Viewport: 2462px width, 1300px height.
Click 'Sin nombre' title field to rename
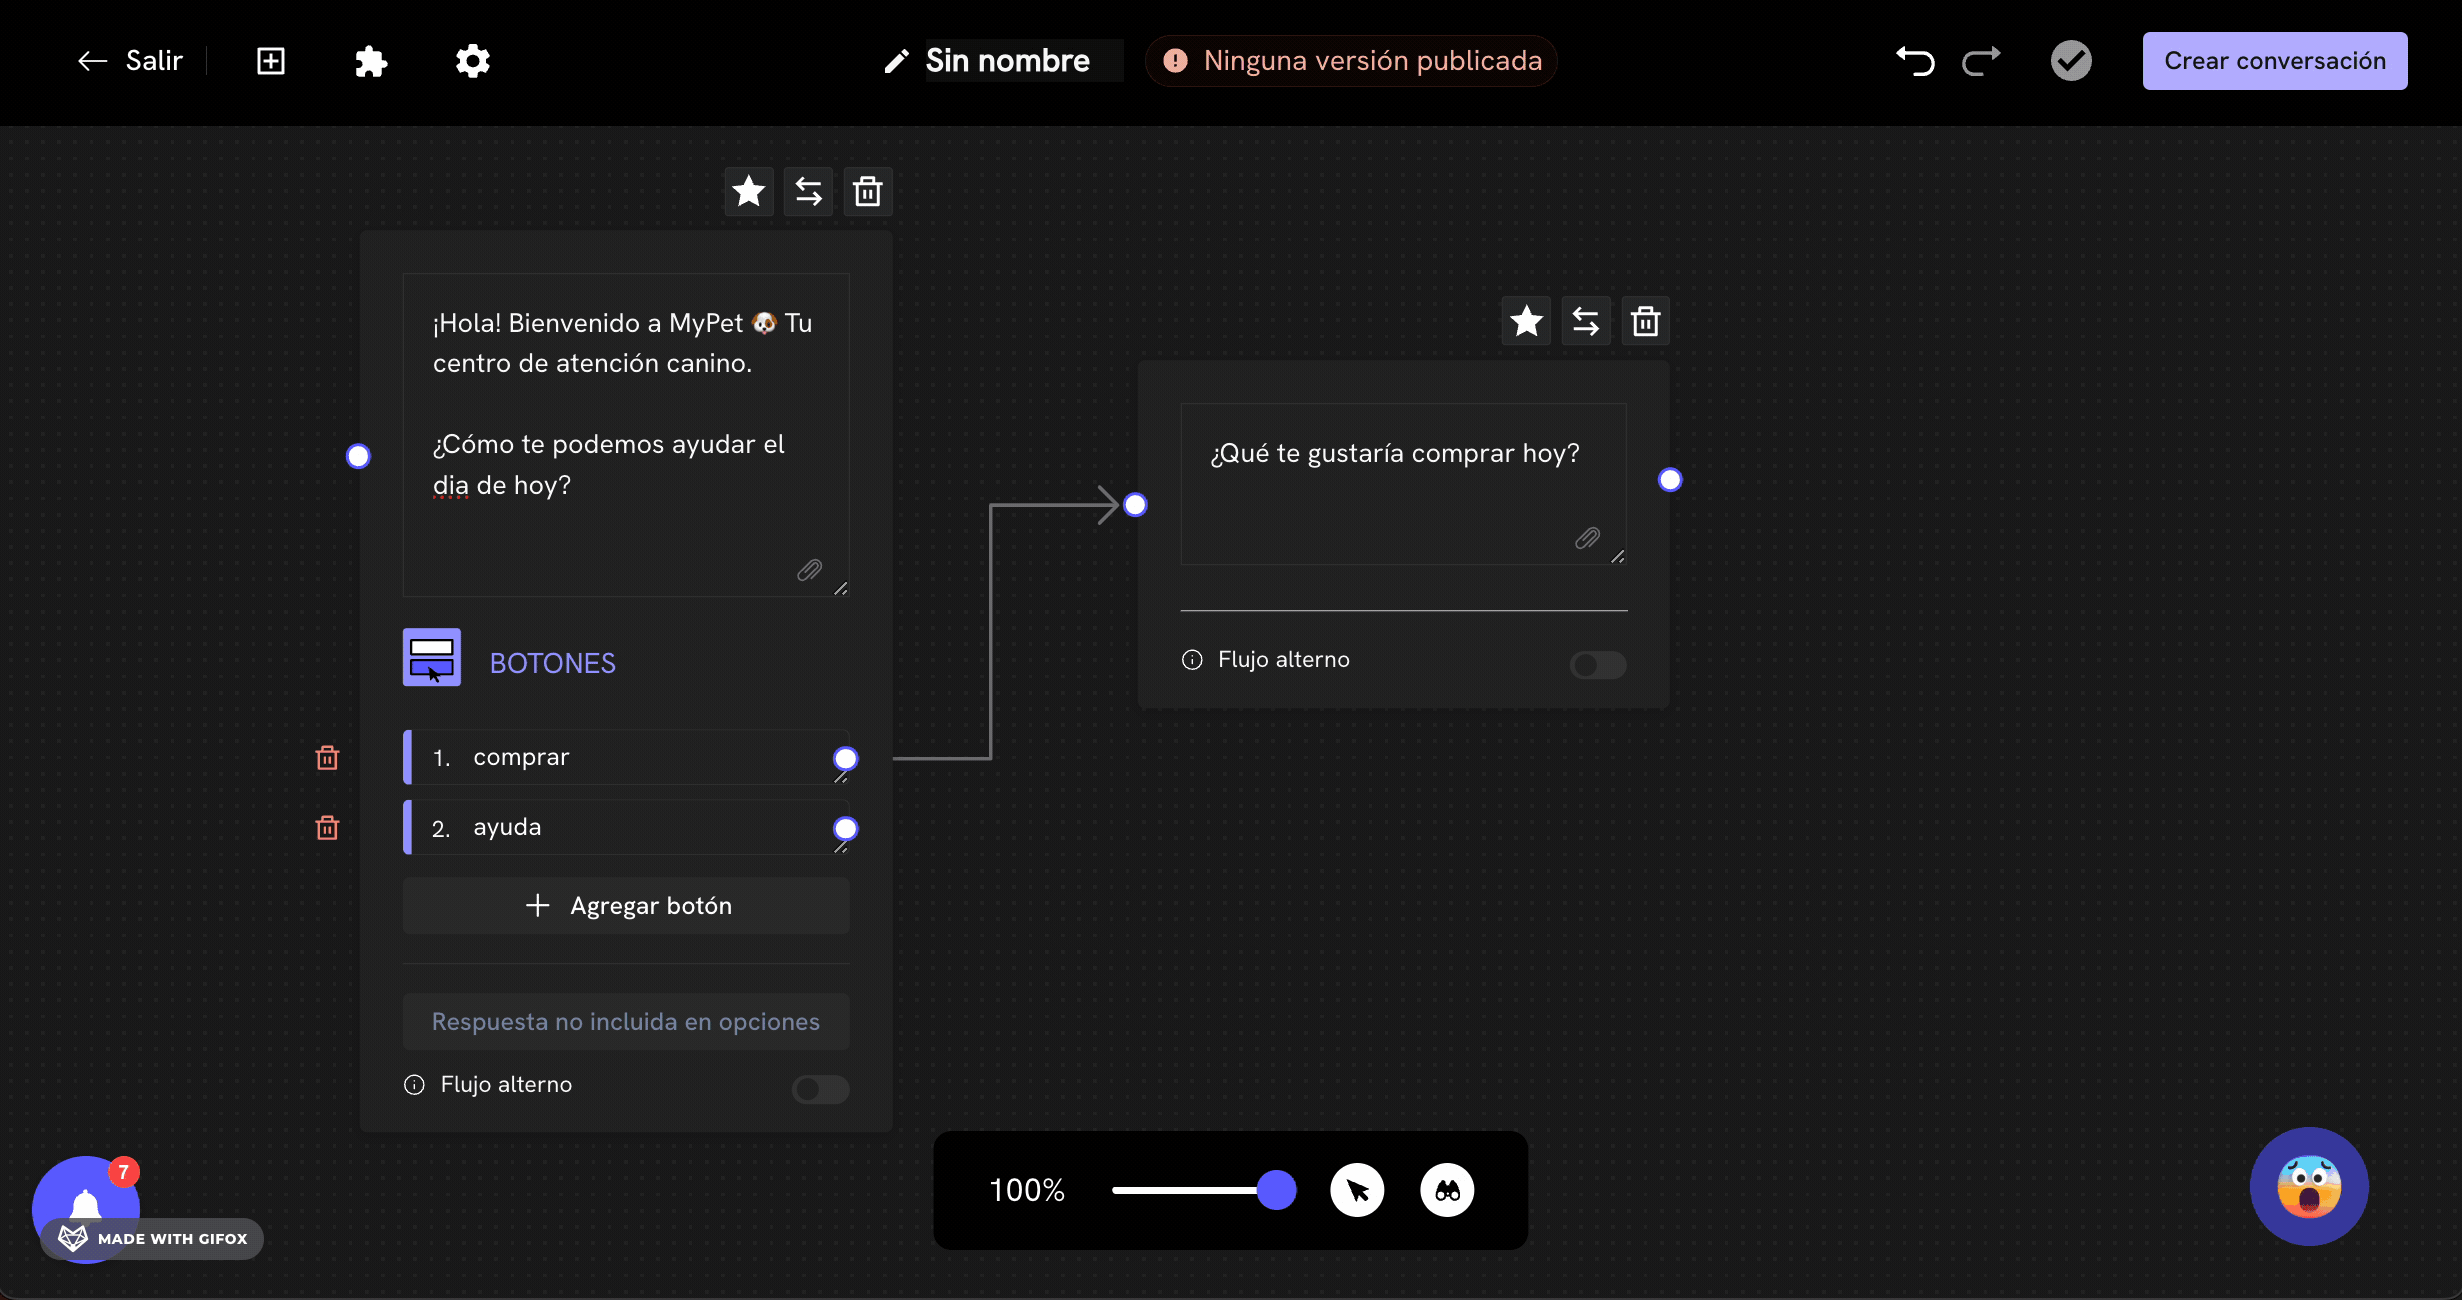[x=1007, y=61]
